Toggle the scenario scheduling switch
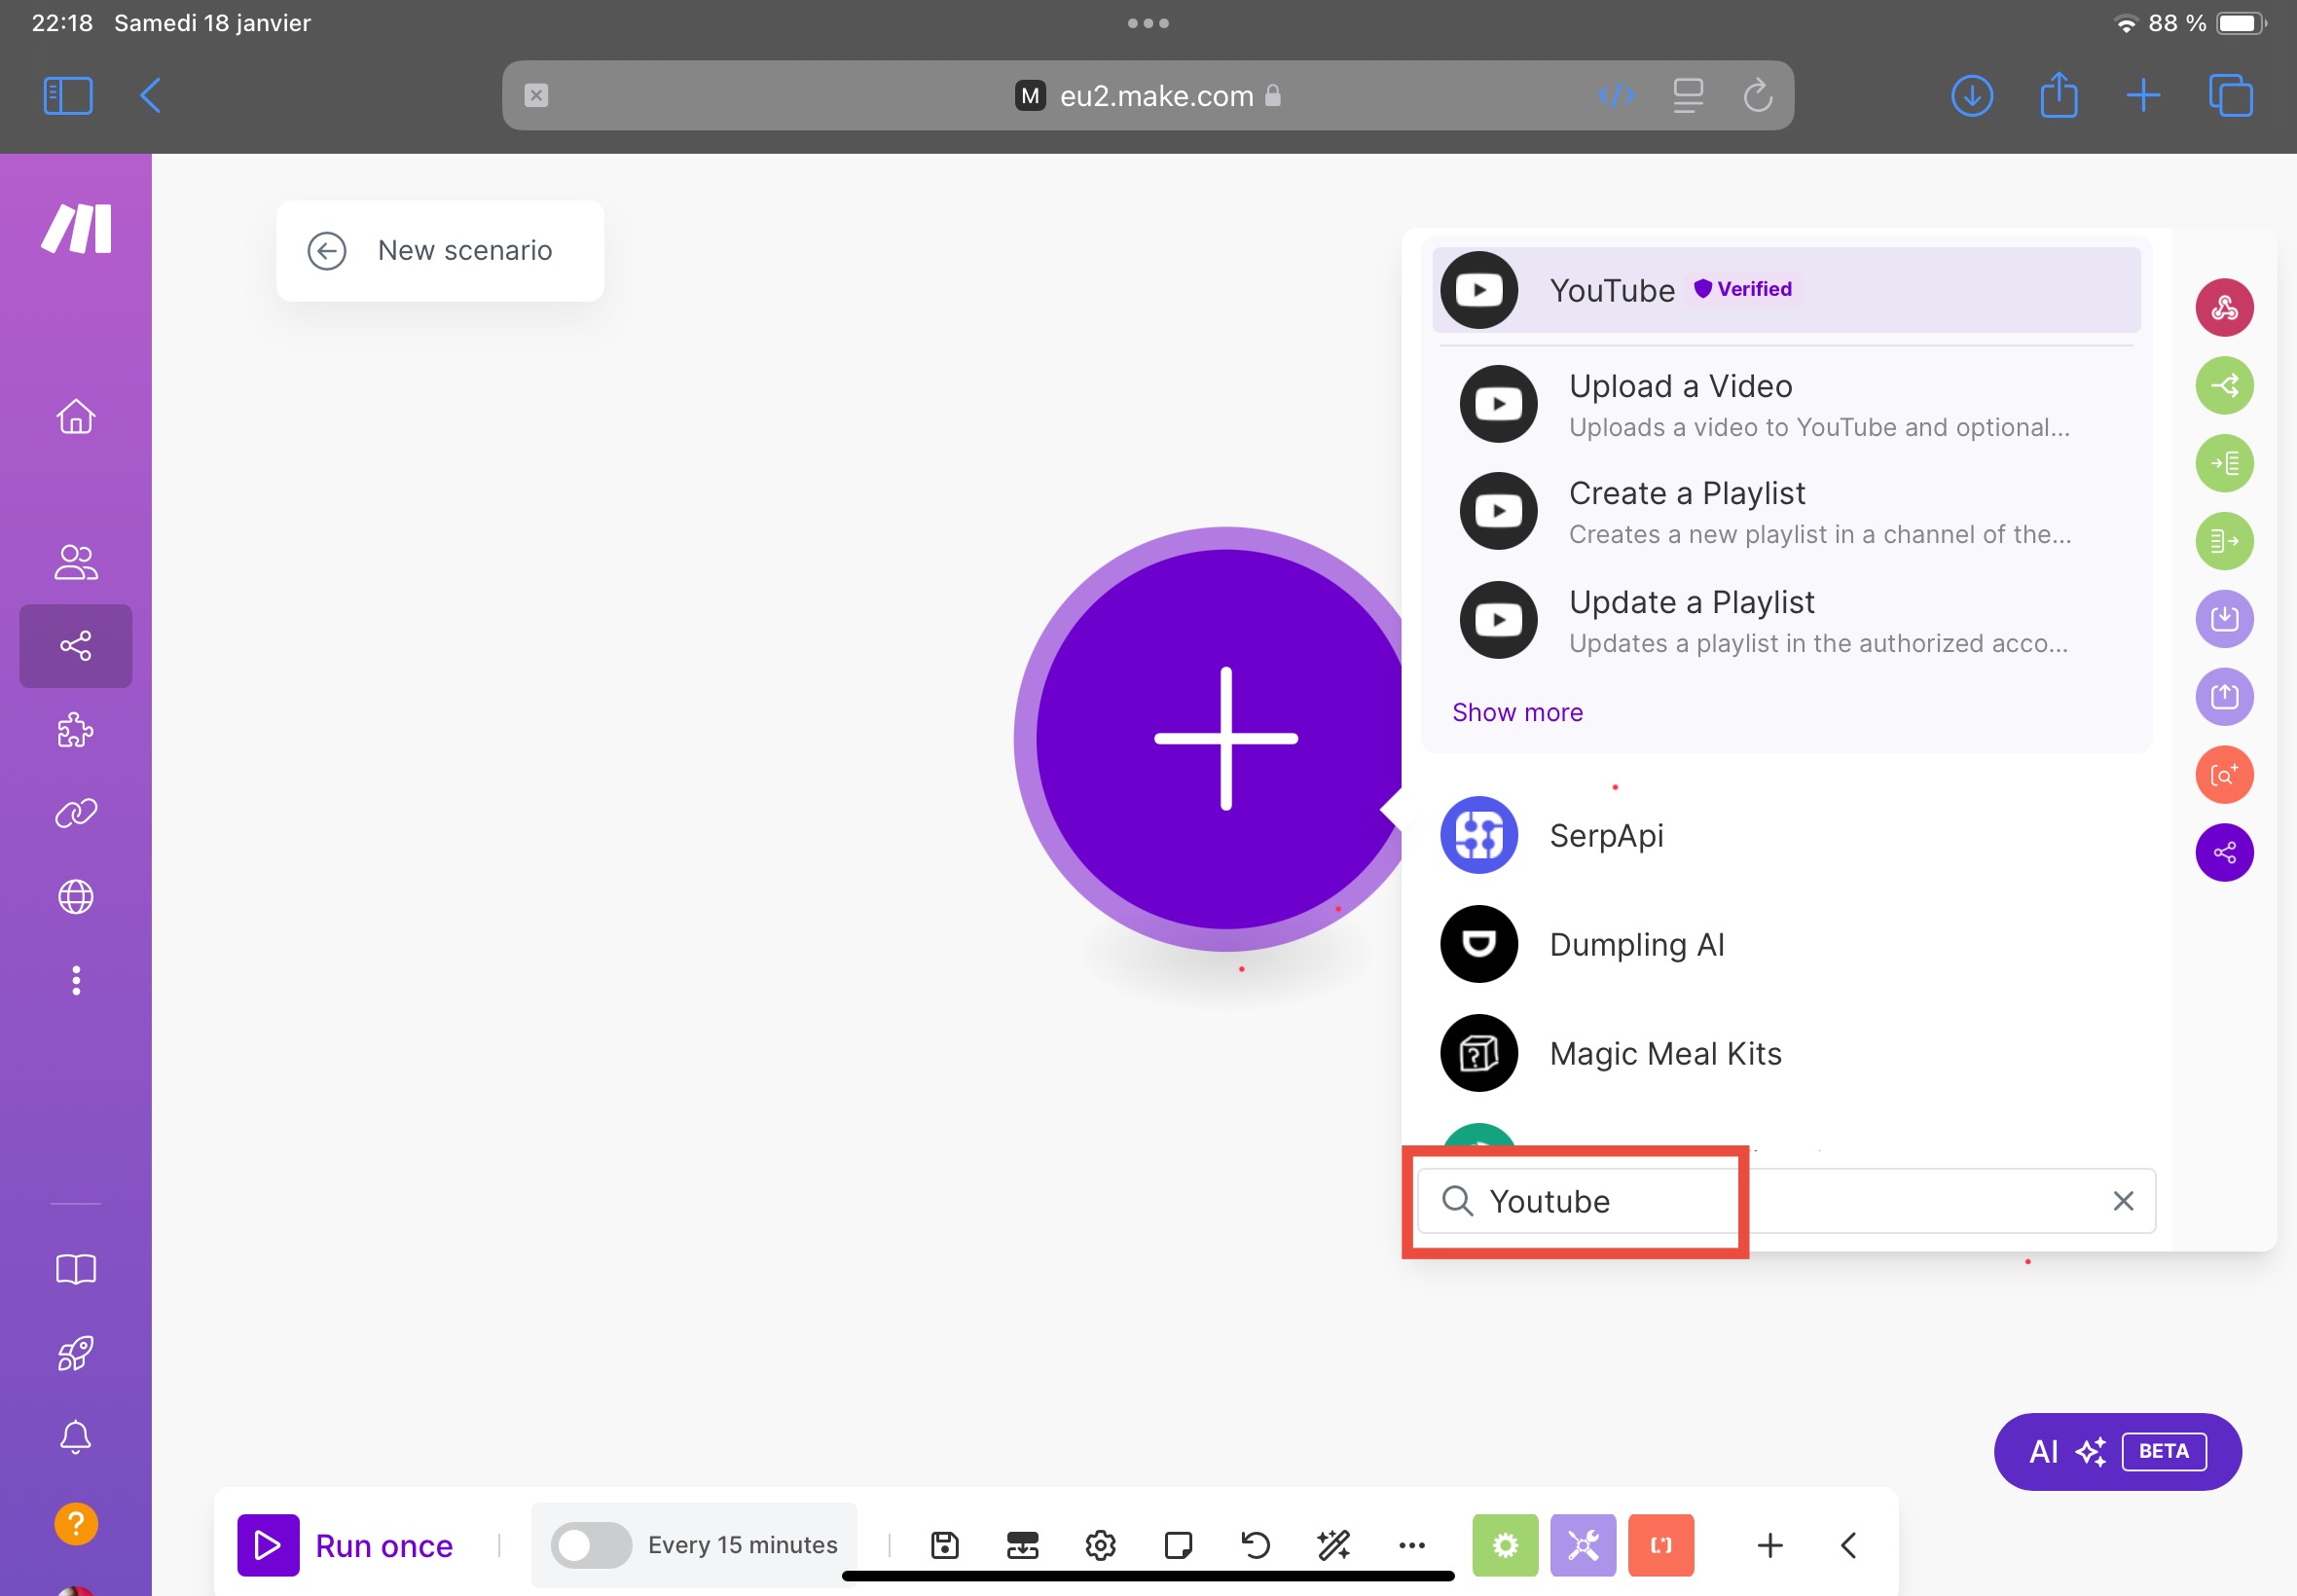Screen dimensions: 2297x1596 coord(591,1545)
